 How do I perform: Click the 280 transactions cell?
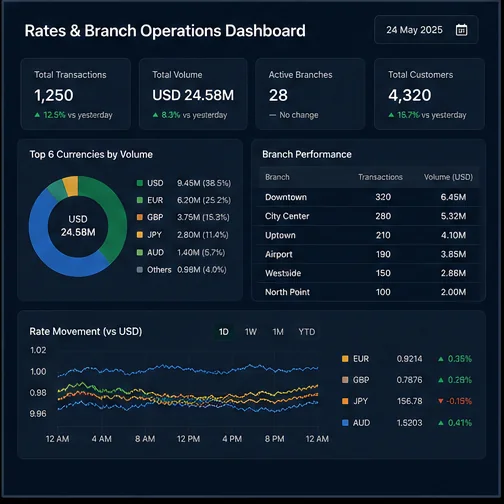coord(383,216)
